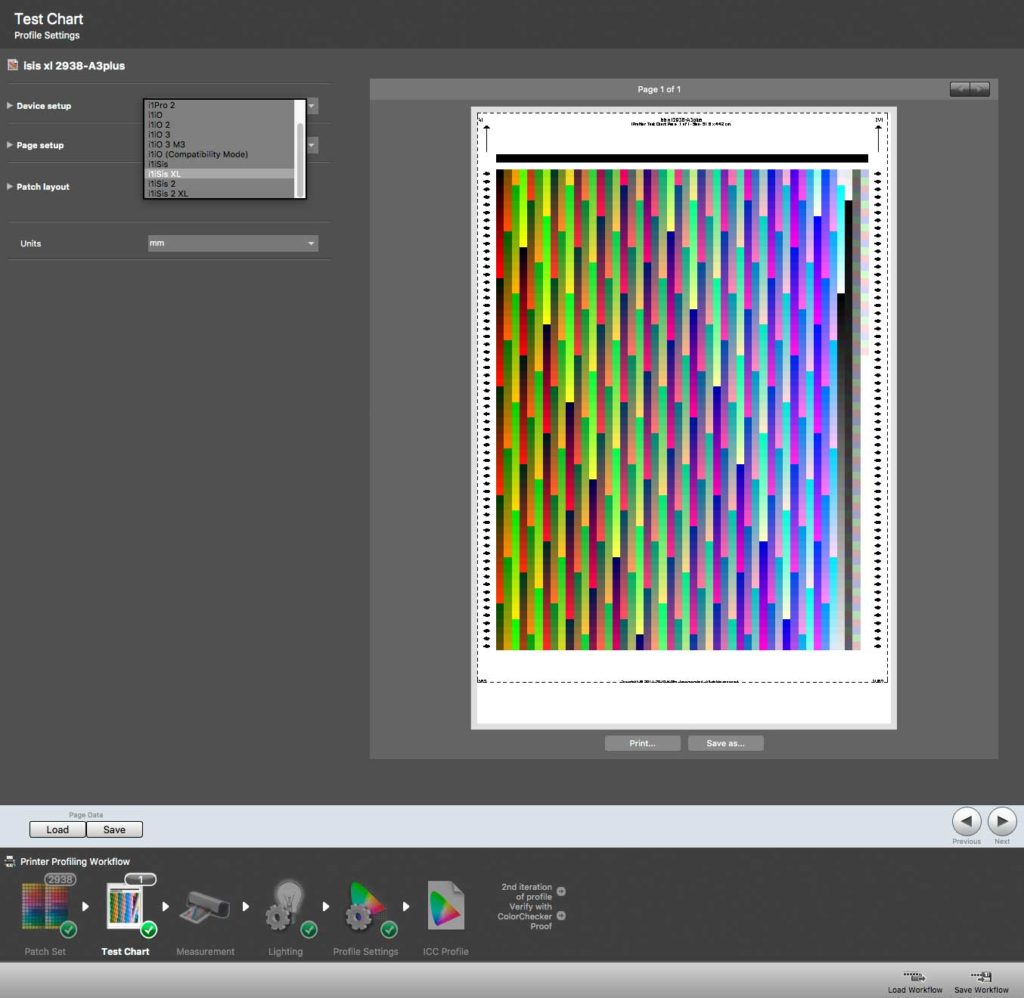Click the Save Workflow icon
Viewport: 1024px width, 998px height.
point(981,977)
